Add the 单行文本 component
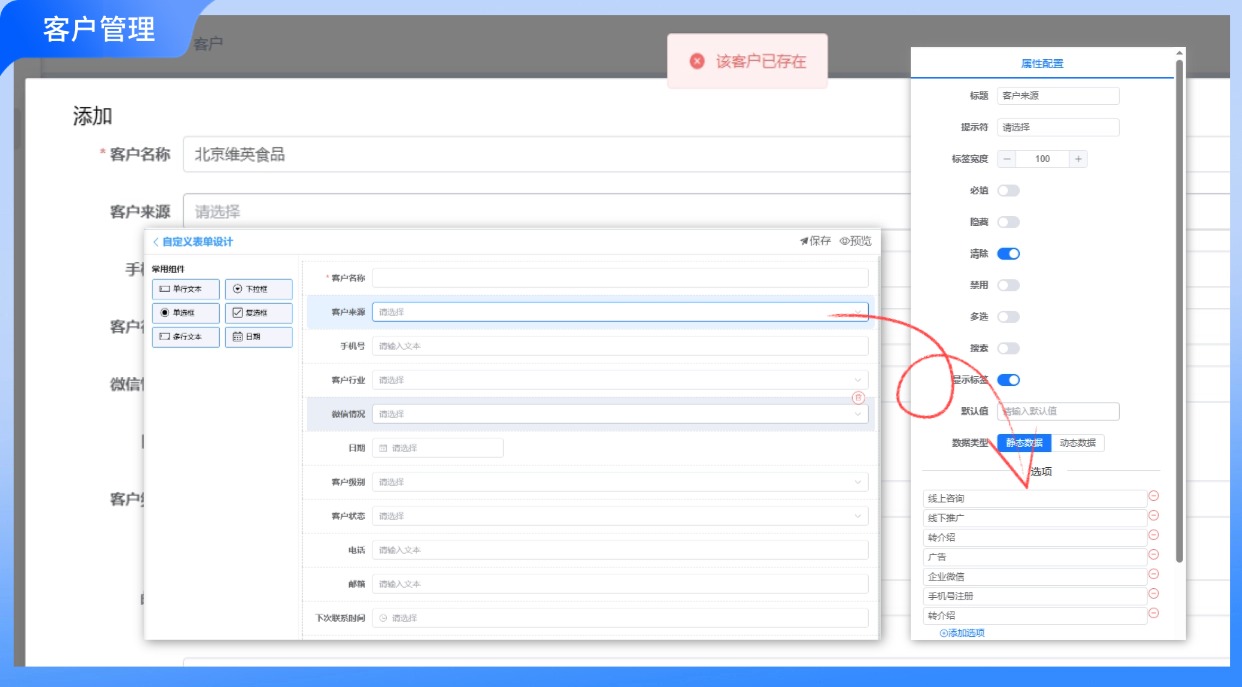1242x687 pixels. click(185, 289)
